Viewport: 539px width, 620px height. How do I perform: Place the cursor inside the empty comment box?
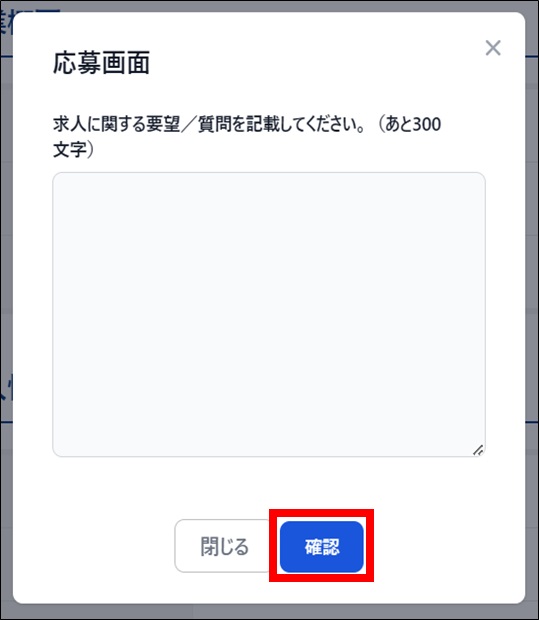click(x=269, y=314)
